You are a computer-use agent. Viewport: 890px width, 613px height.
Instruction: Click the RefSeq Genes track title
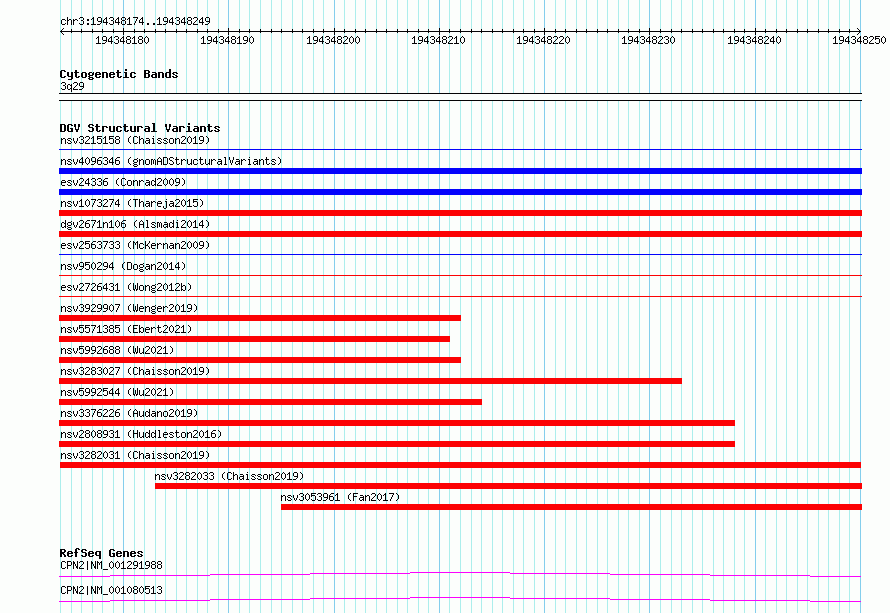(101, 553)
